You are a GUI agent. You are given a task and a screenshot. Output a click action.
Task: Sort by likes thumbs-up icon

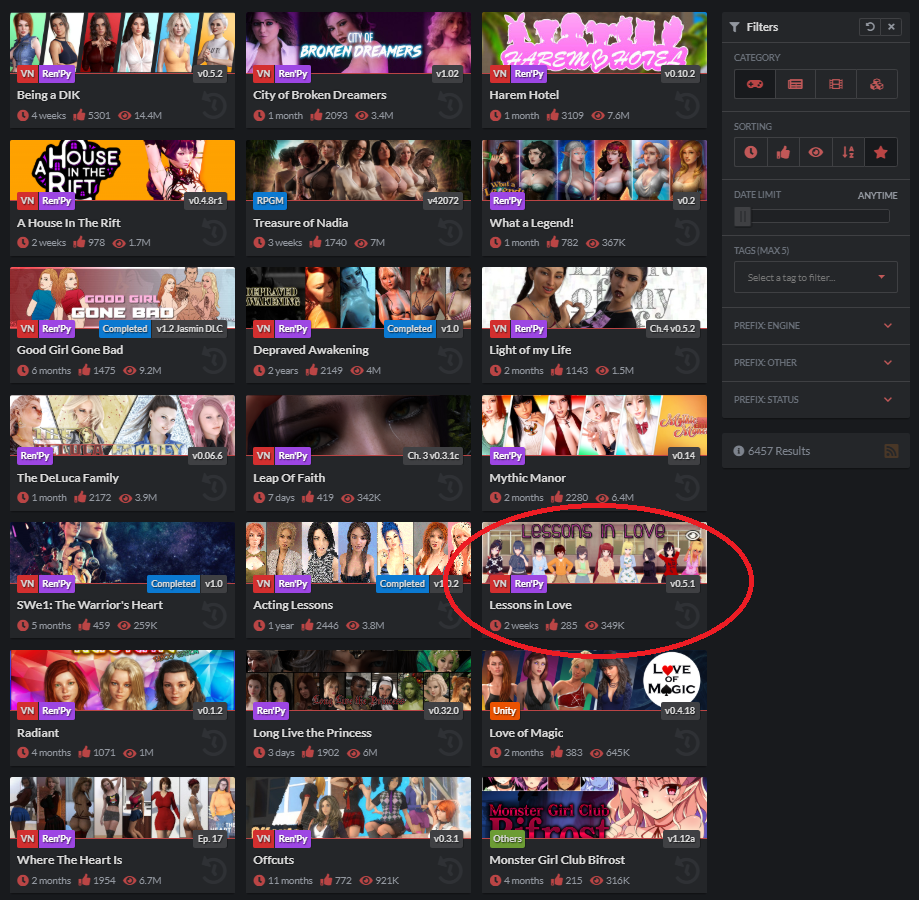click(x=783, y=152)
